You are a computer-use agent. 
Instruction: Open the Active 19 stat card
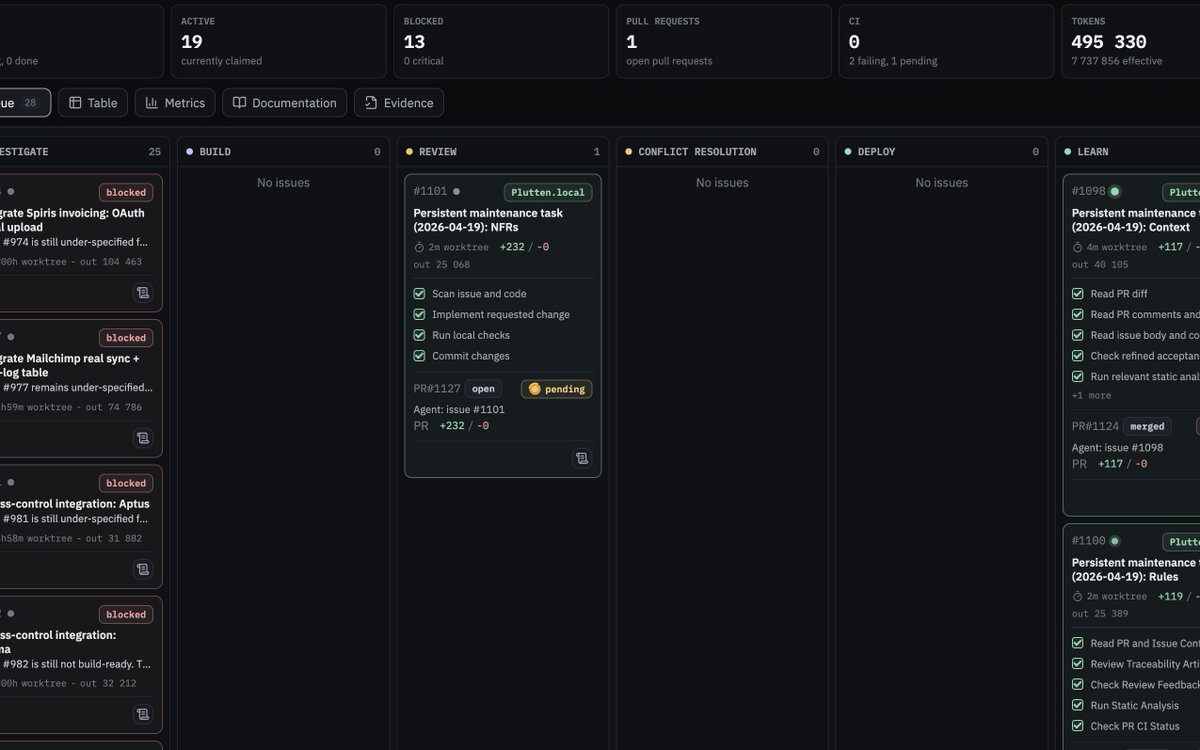(278, 41)
